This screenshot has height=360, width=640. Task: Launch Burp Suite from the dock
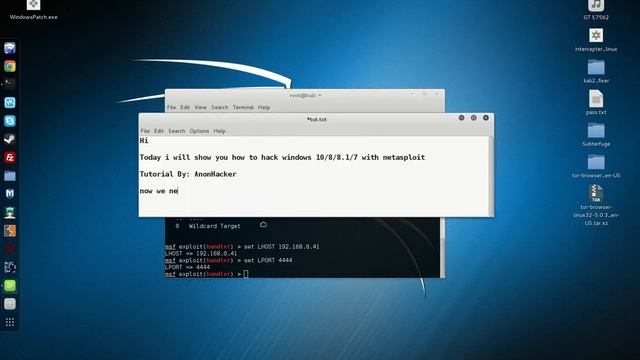pyautogui.click(x=10, y=231)
